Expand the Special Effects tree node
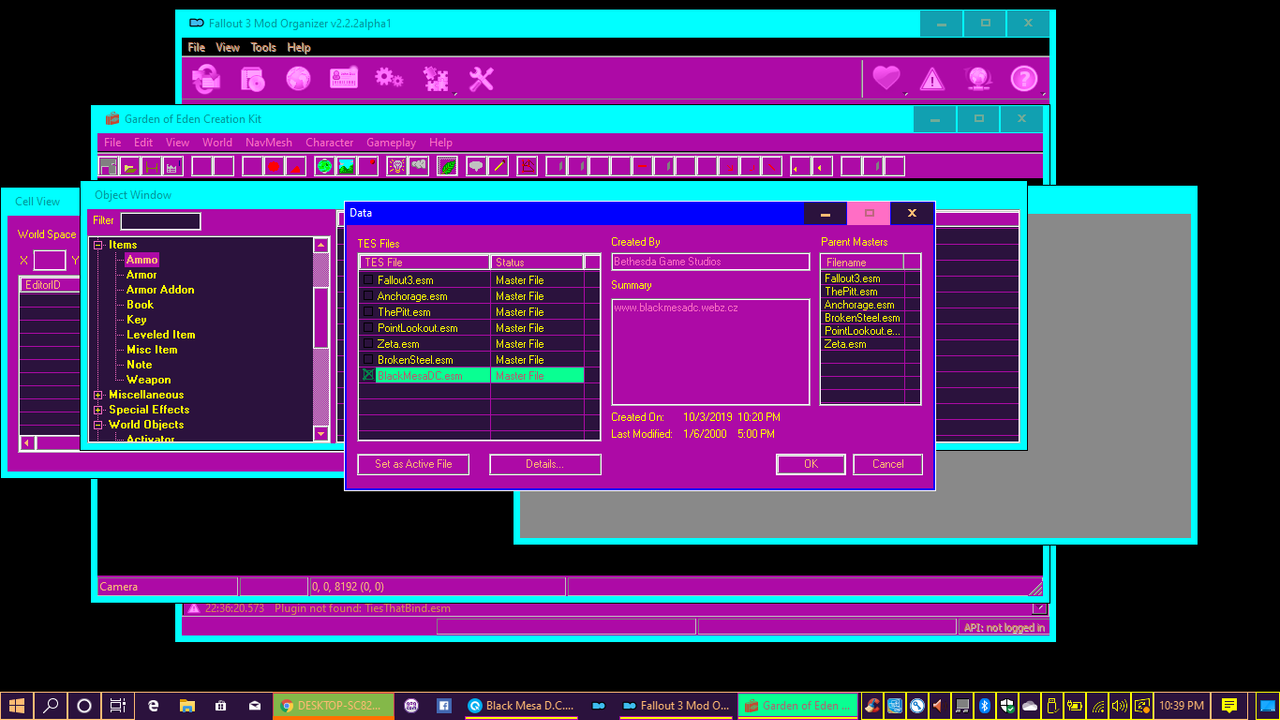 [x=99, y=410]
